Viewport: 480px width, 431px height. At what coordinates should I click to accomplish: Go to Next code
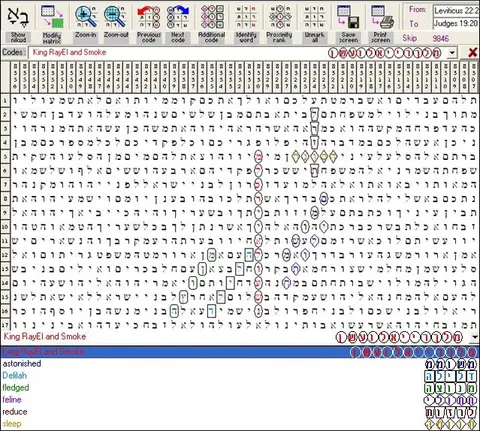pyautogui.click(x=178, y=17)
